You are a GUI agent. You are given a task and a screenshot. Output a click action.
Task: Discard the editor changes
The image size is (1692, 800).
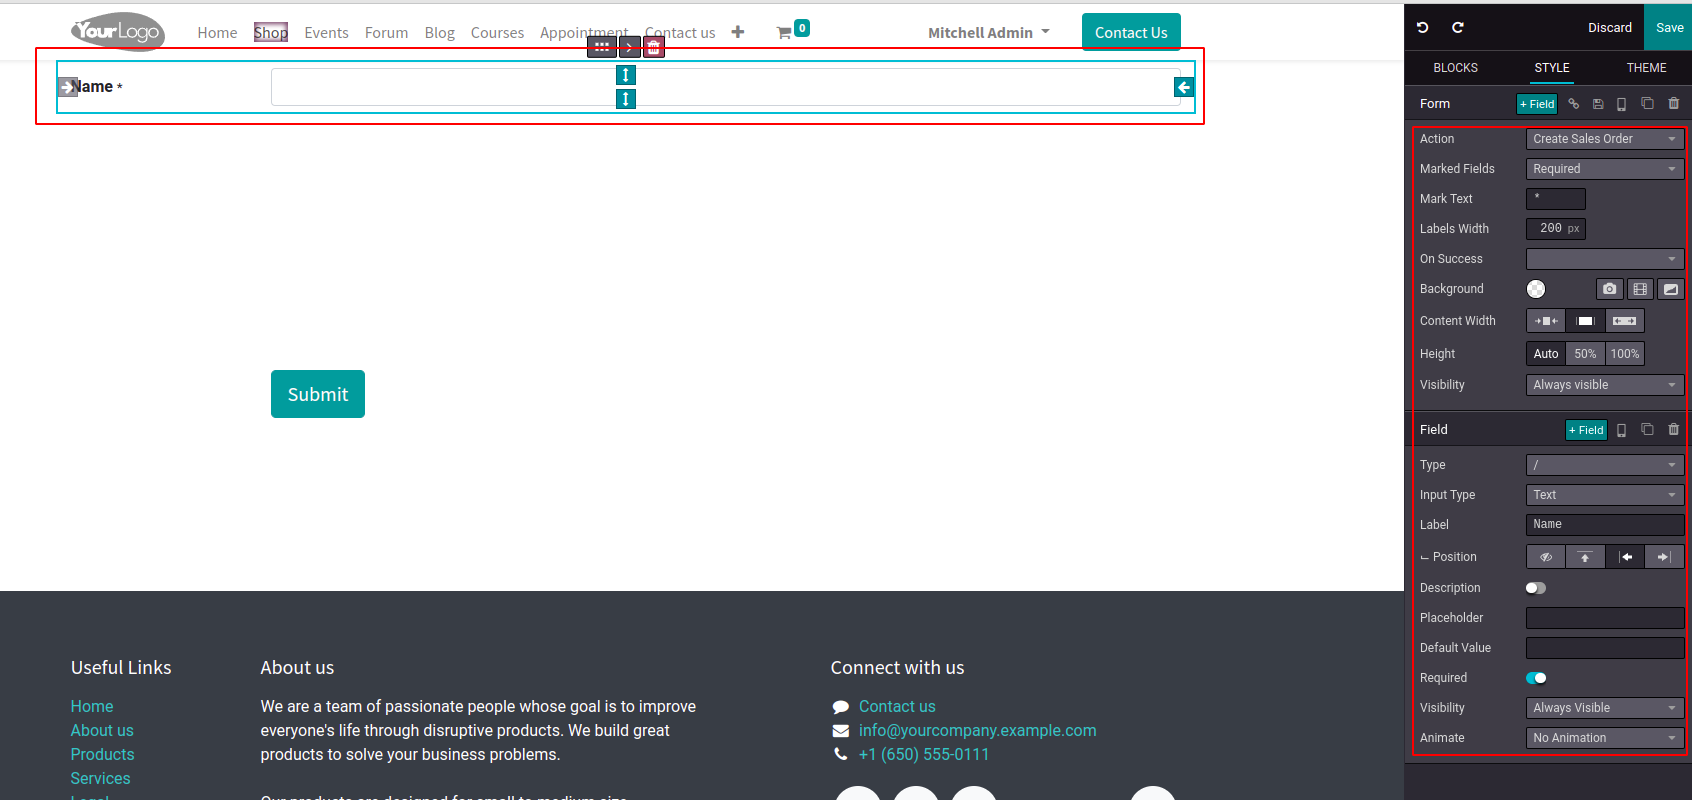point(1610,28)
